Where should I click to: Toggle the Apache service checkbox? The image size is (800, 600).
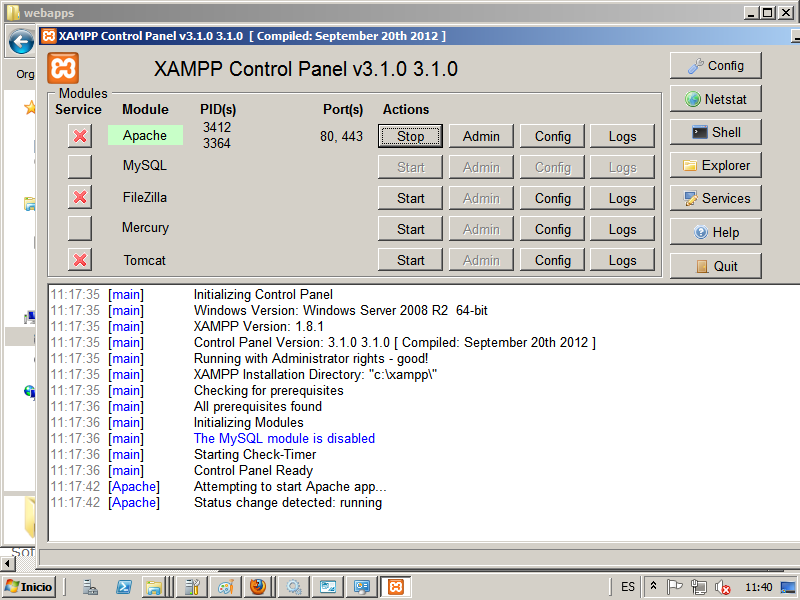coord(80,136)
